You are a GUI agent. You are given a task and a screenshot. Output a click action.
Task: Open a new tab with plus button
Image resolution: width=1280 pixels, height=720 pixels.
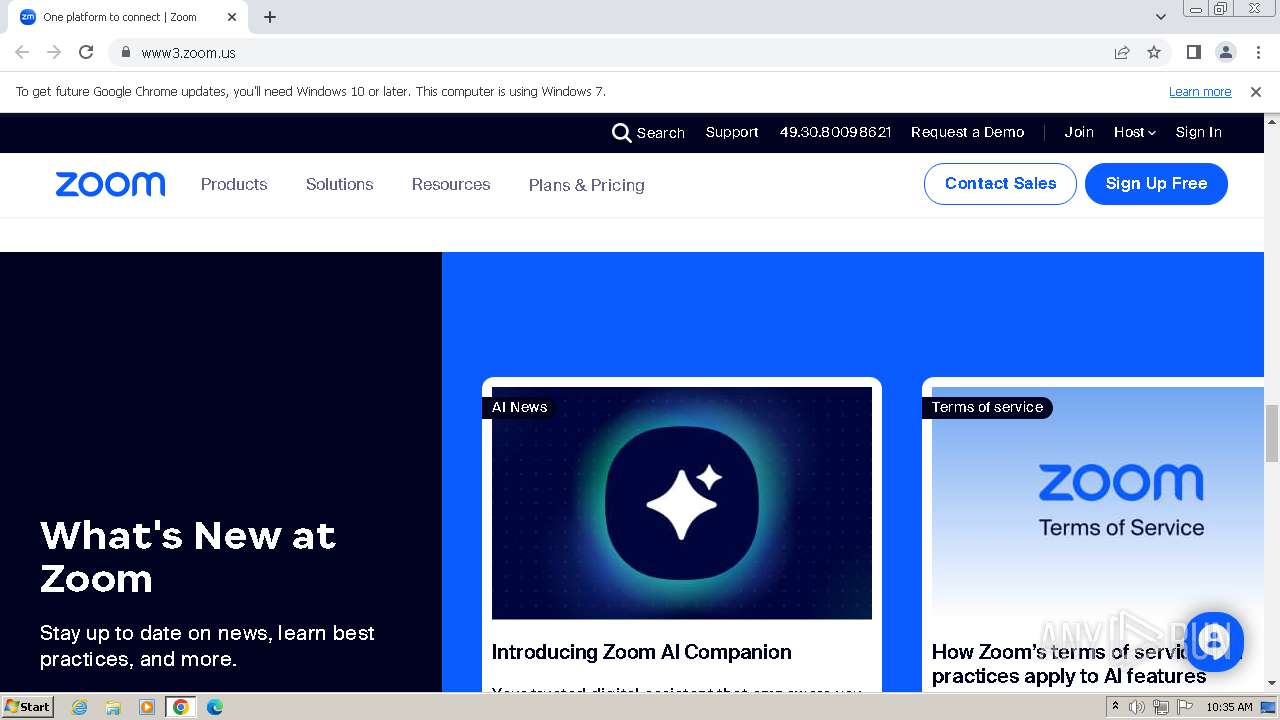coord(270,17)
